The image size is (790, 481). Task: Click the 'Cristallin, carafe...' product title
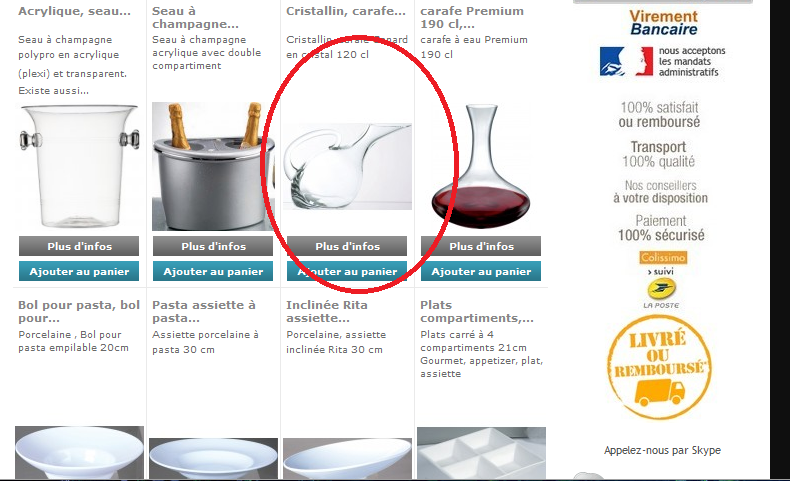[346, 11]
